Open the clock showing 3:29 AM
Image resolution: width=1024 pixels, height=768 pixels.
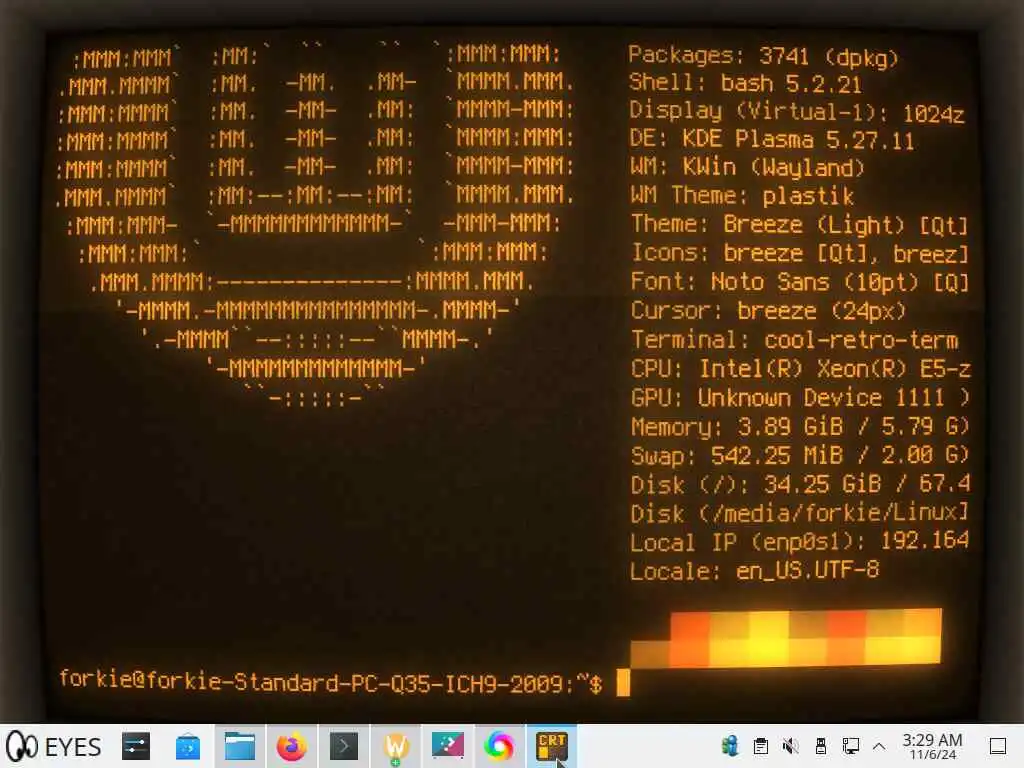[x=932, y=746]
